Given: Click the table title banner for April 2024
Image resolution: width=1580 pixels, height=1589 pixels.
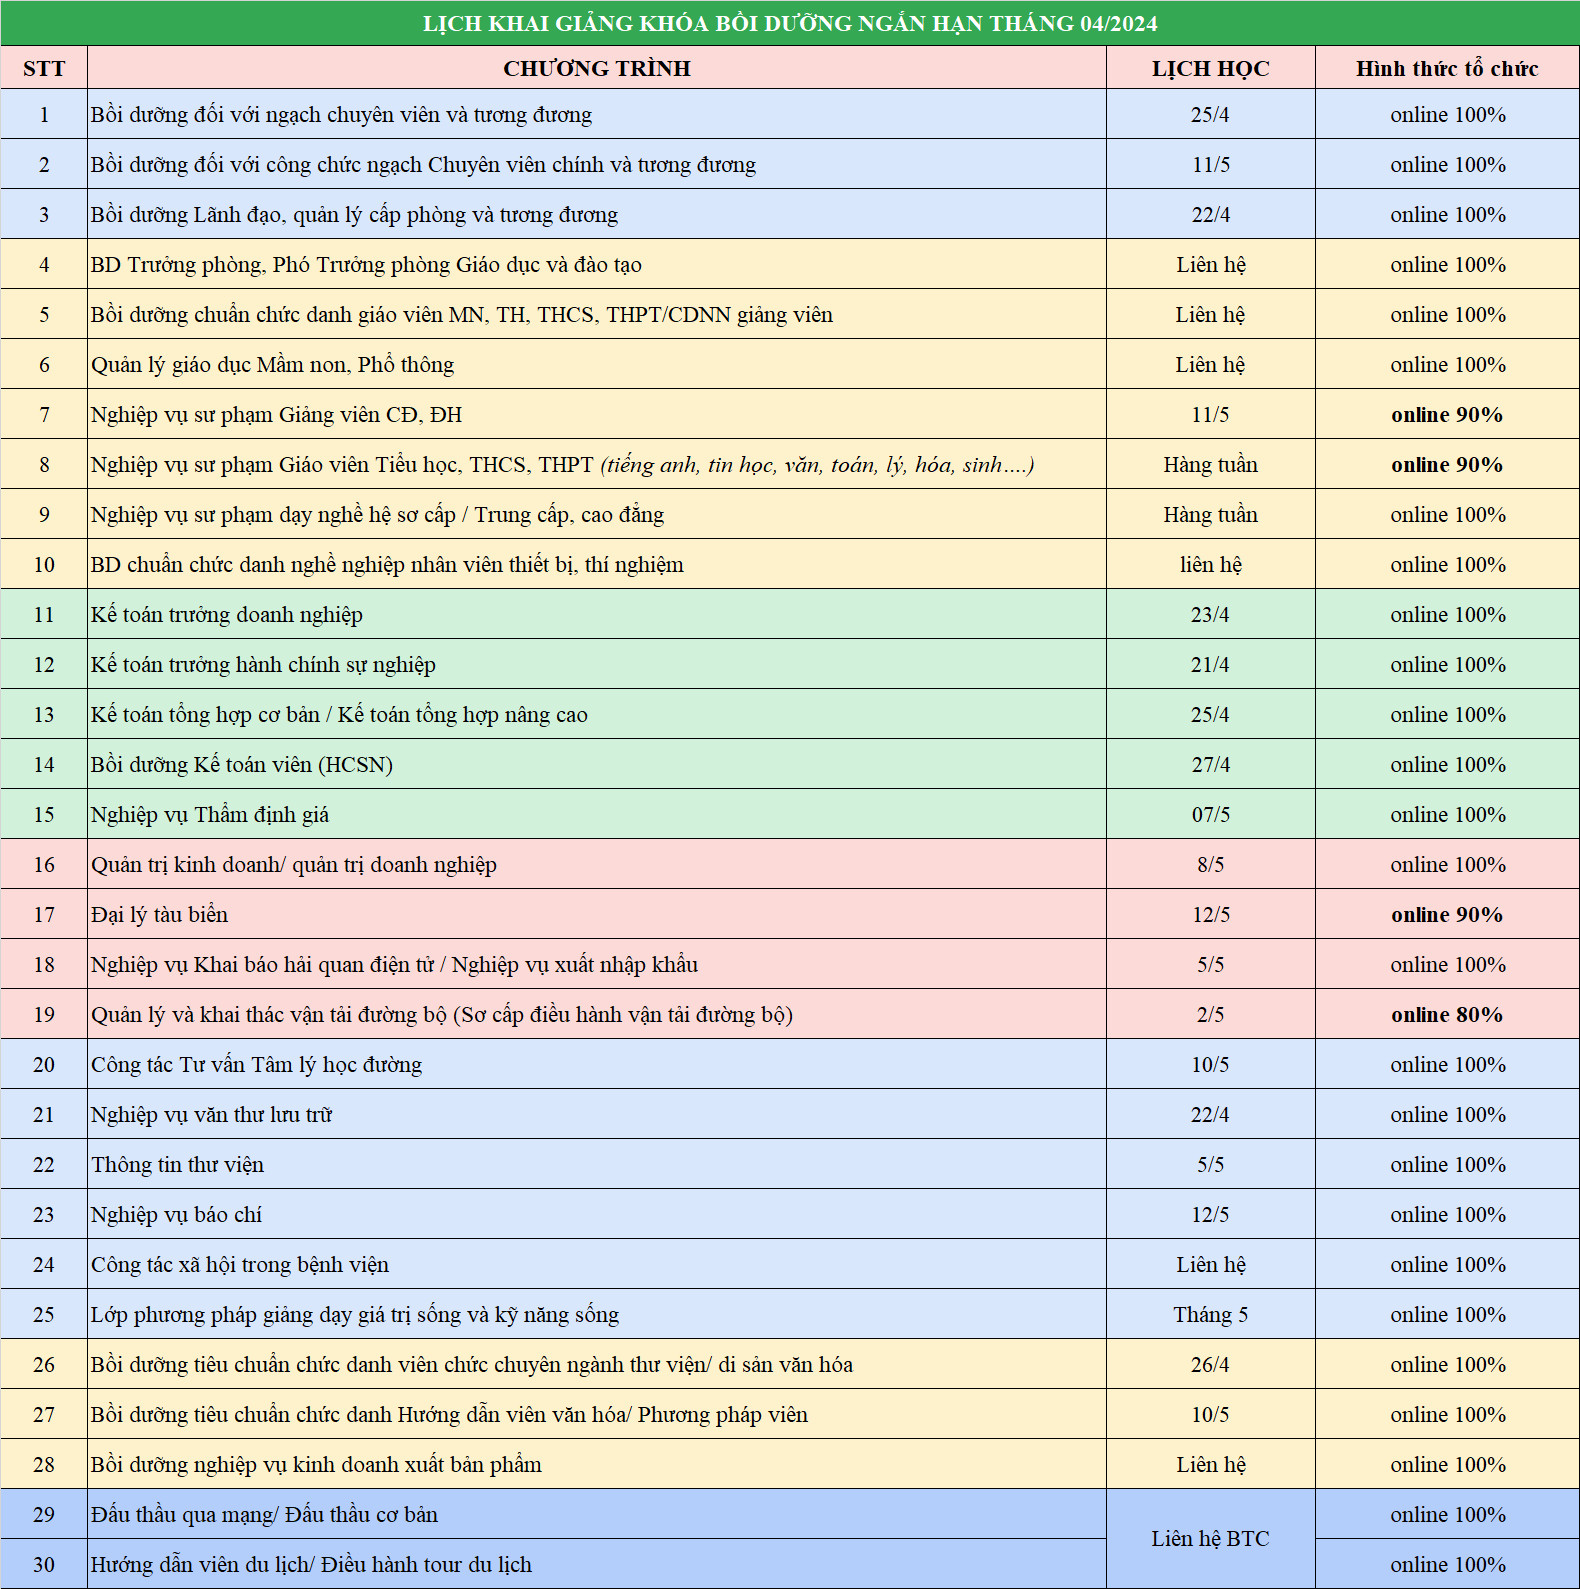Looking at the screenshot, I should coord(789,23).
